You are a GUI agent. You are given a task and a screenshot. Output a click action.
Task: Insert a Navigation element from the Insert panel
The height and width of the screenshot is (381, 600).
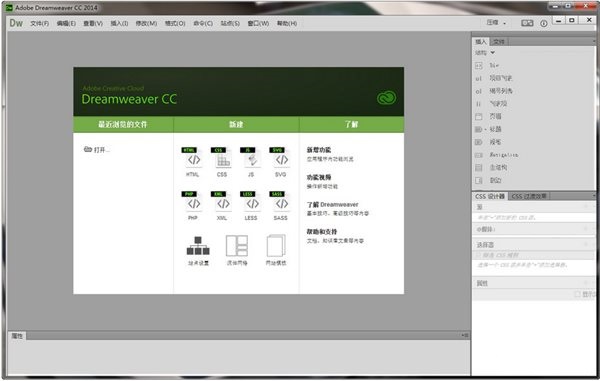point(497,155)
